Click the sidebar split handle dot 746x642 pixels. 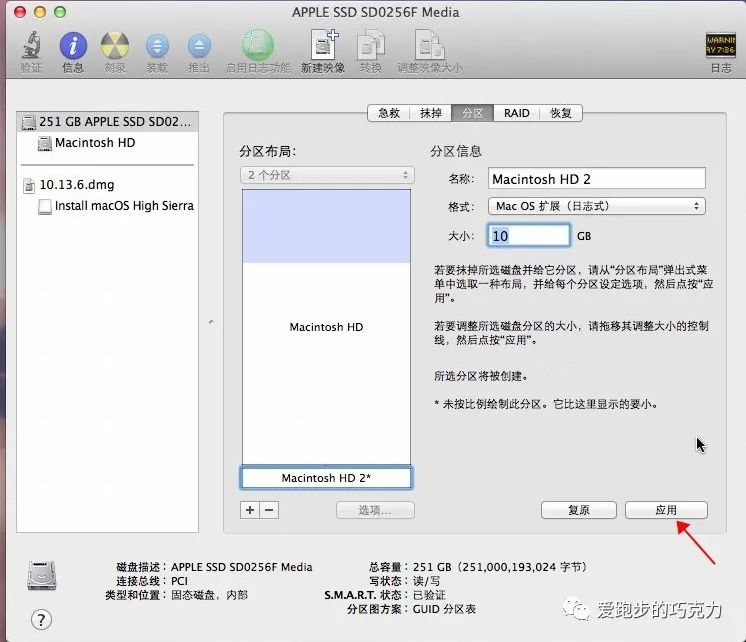point(211,322)
